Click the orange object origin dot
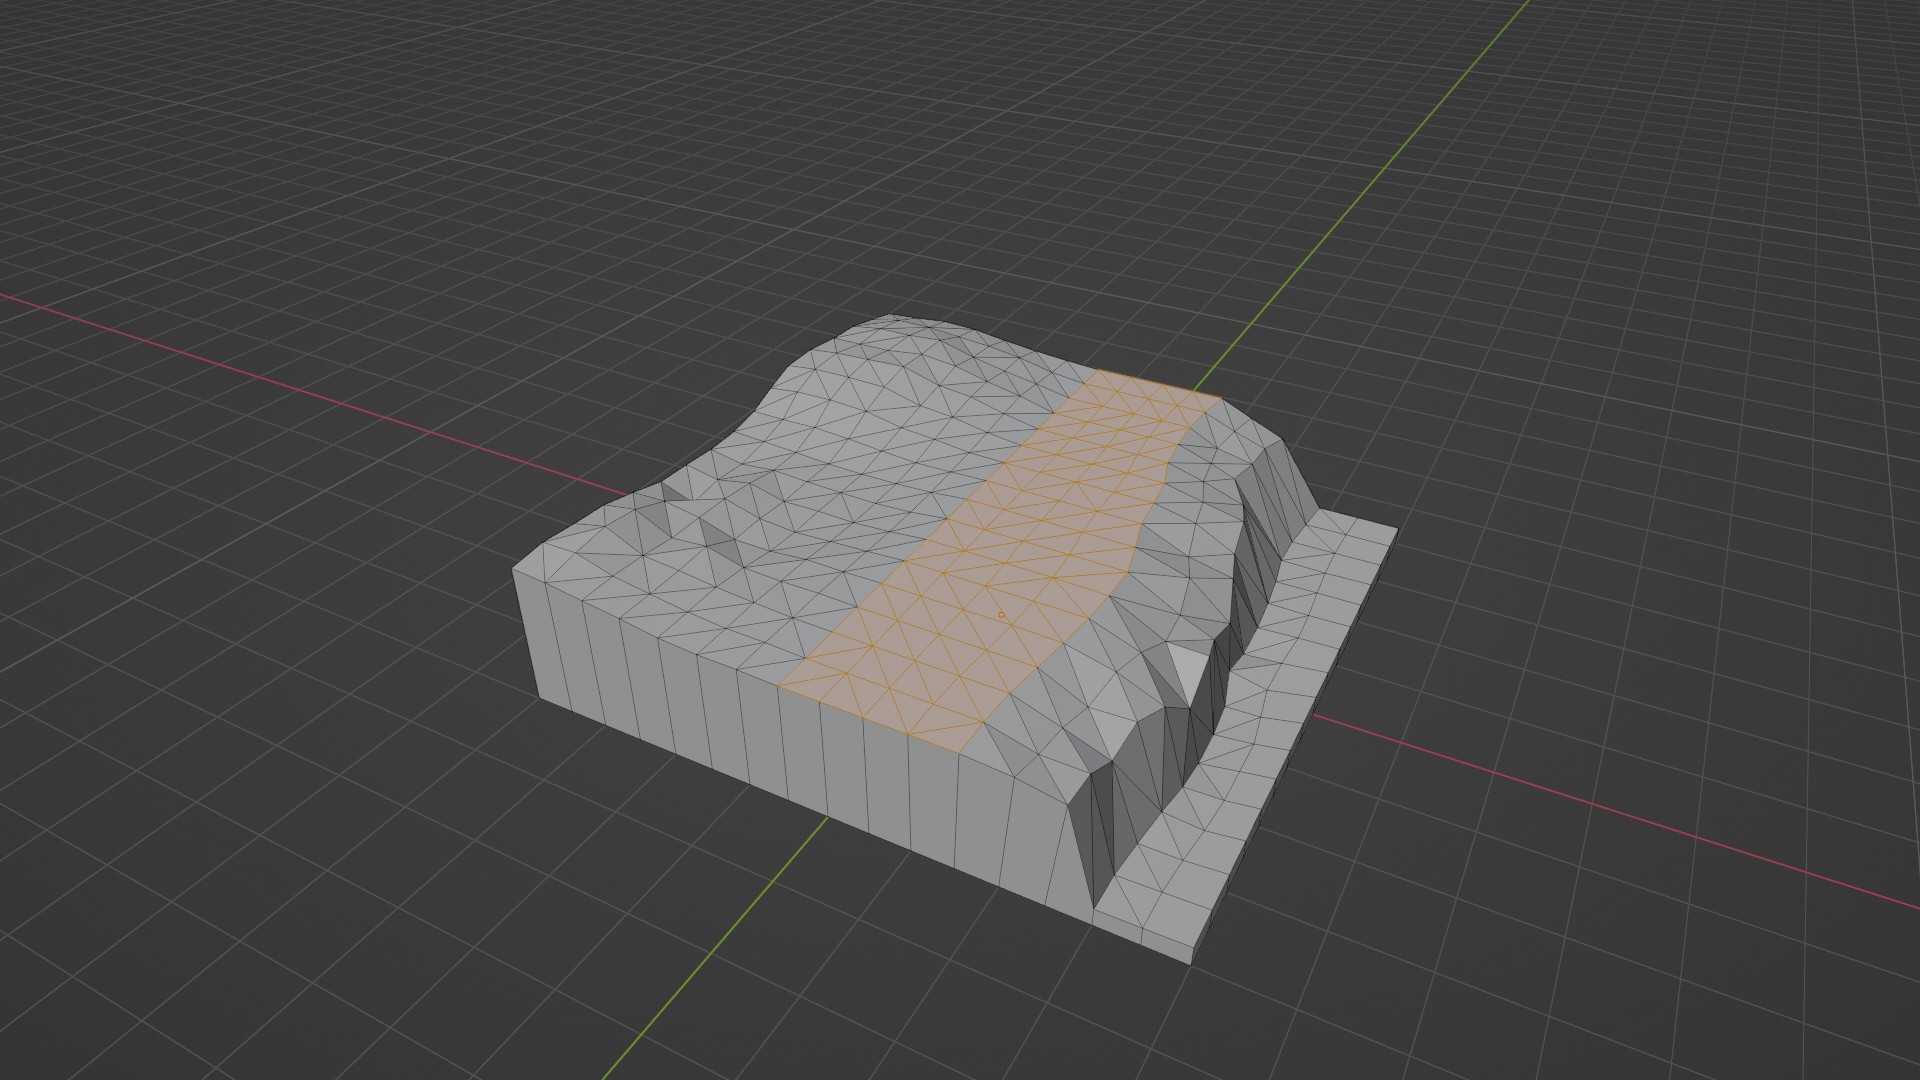 1001,615
